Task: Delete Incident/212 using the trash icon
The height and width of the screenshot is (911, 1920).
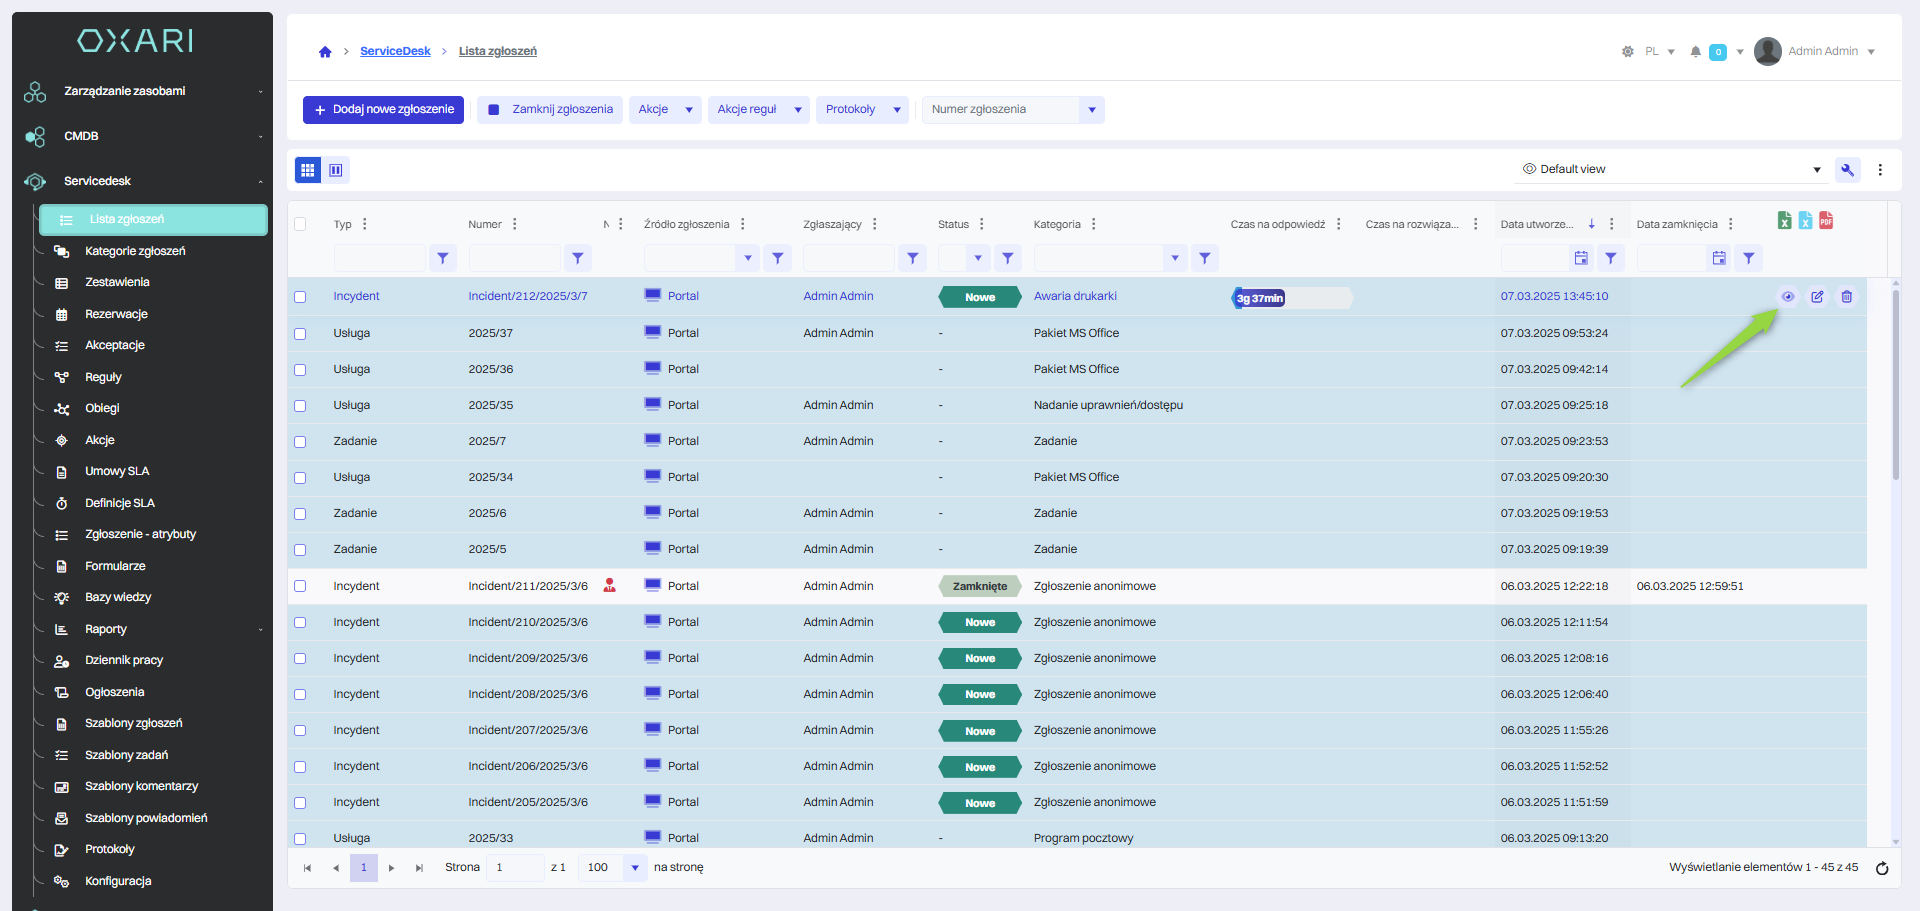Action: tap(1846, 296)
